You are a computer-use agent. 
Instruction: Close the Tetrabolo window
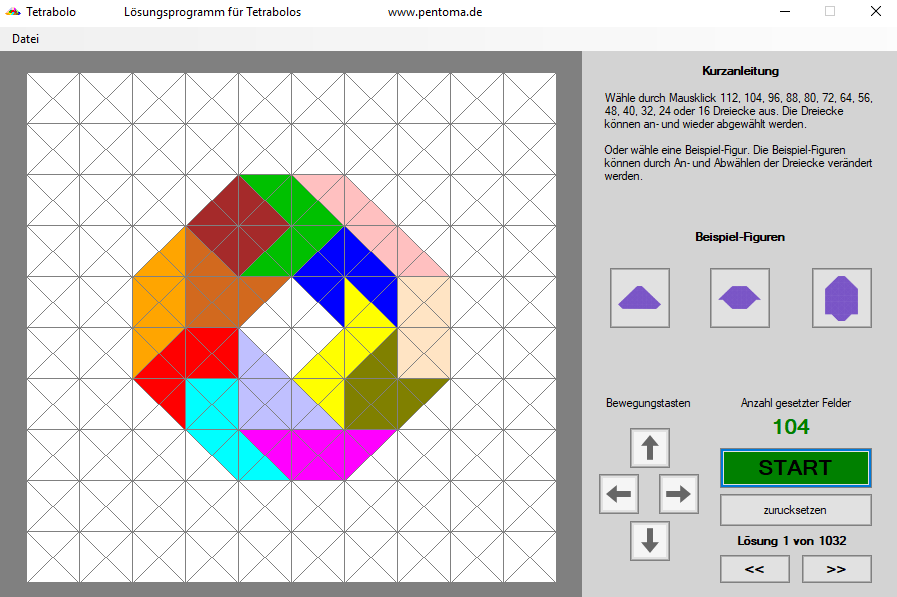(x=875, y=11)
